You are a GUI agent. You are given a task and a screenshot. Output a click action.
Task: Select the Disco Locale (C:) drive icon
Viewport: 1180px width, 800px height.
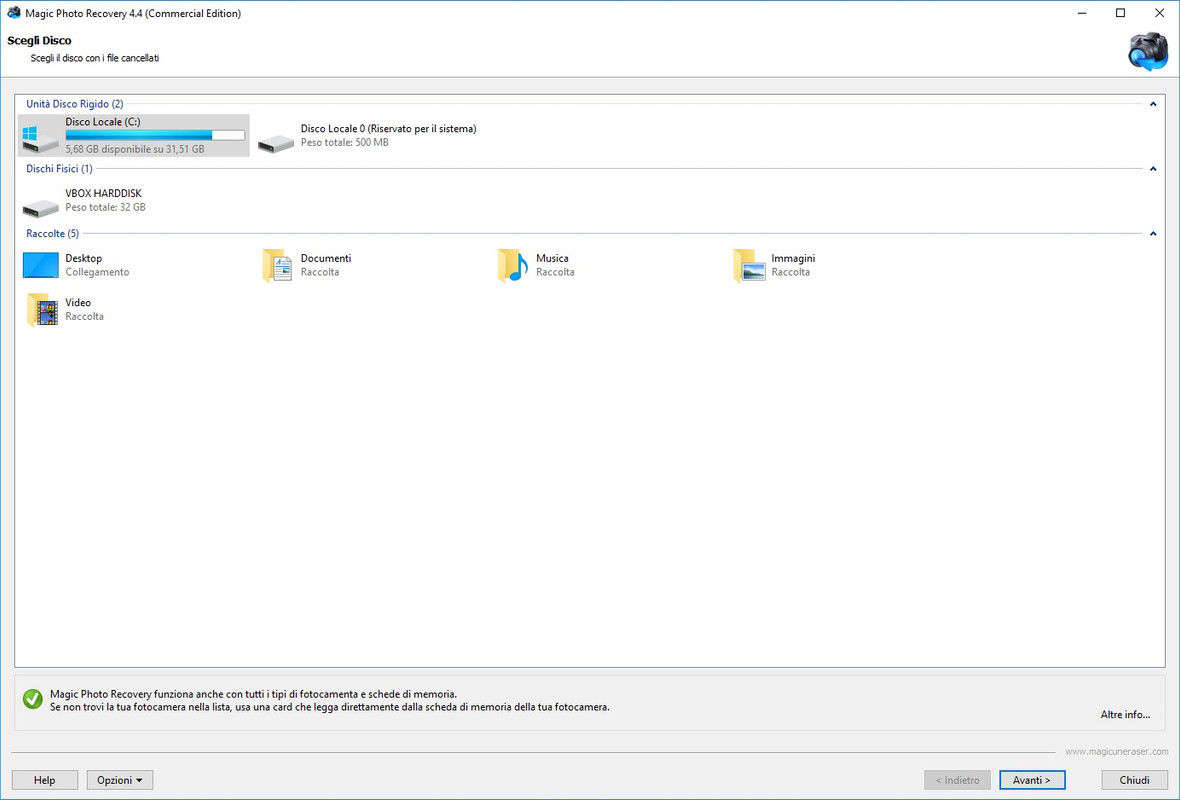(40, 139)
